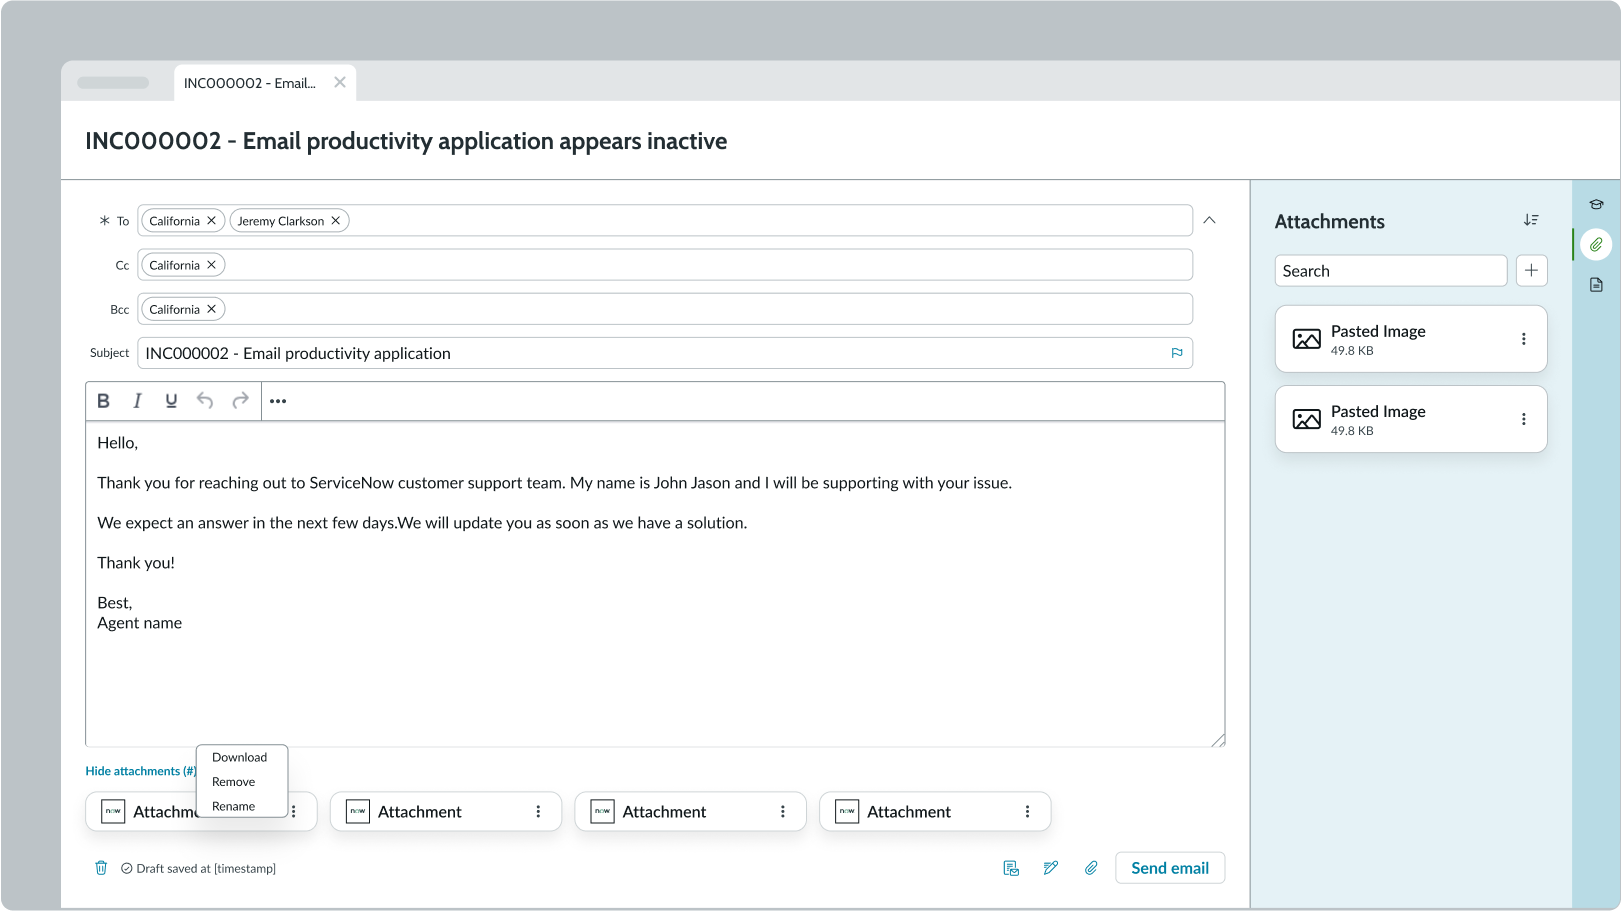Click the Draft saved status text
Viewport: 1621px width, 911px height.
[206, 868]
